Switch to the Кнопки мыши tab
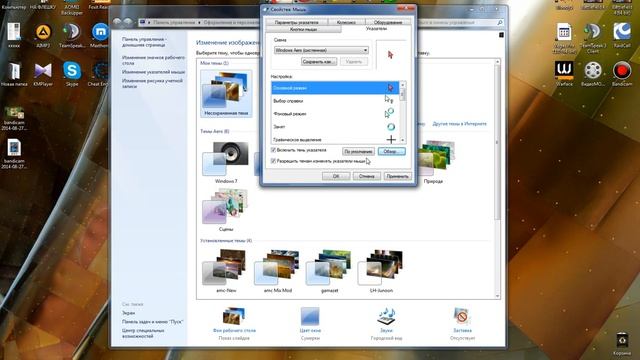The image size is (640, 360). [303, 29]
